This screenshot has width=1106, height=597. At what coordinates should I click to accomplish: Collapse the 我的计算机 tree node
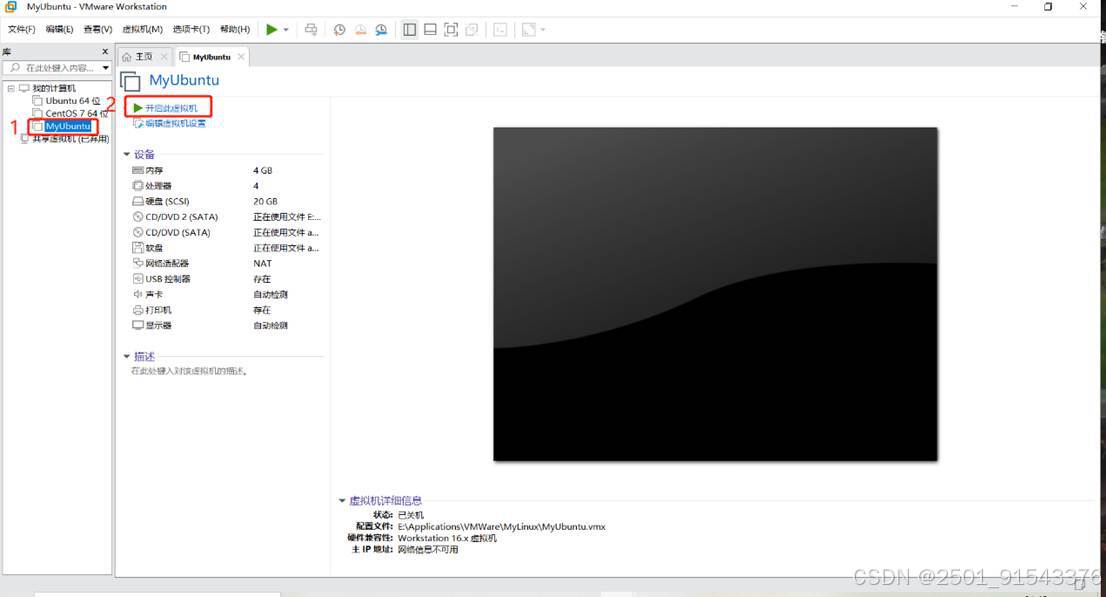[11, 88]
